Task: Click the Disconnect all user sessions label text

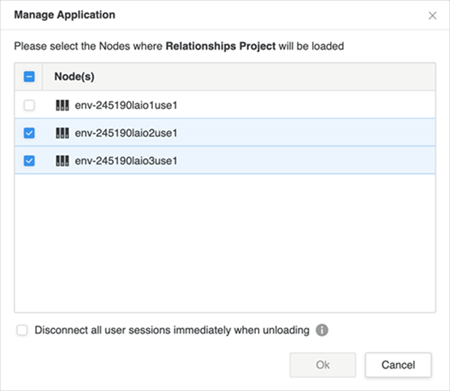Action: click(x=172, y=330)
